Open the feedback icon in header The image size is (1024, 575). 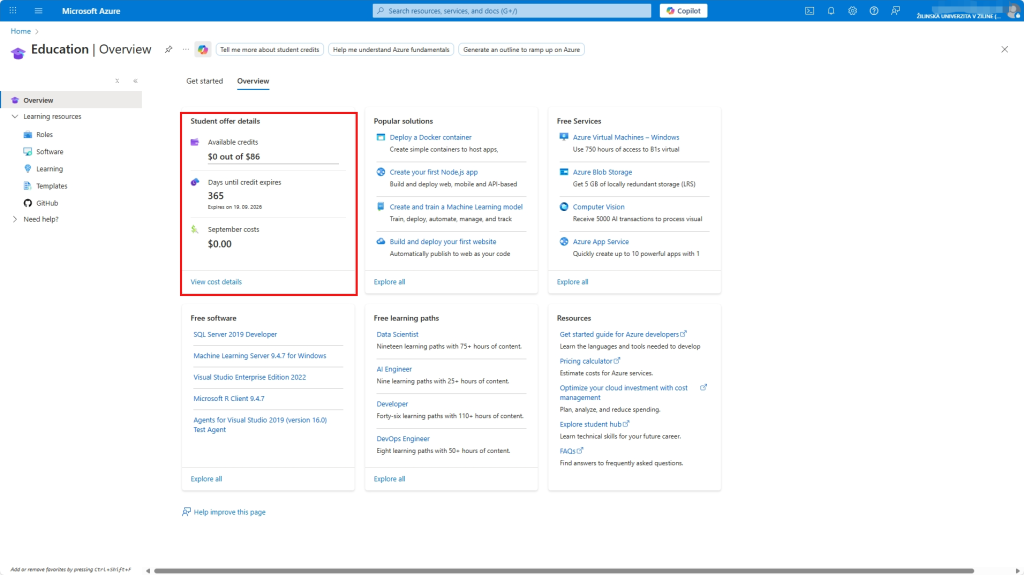(896, 11)
